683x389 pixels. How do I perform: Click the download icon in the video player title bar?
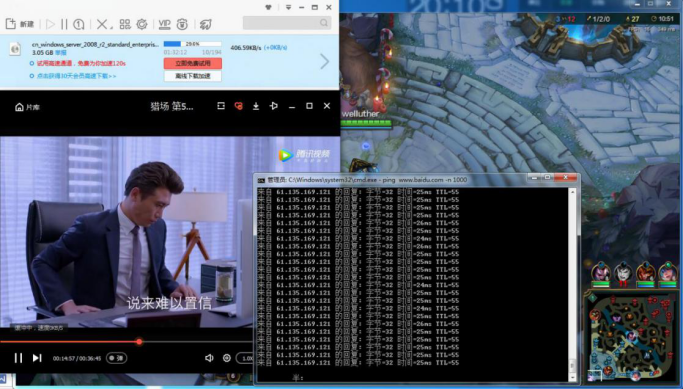[x=256, y=106]
